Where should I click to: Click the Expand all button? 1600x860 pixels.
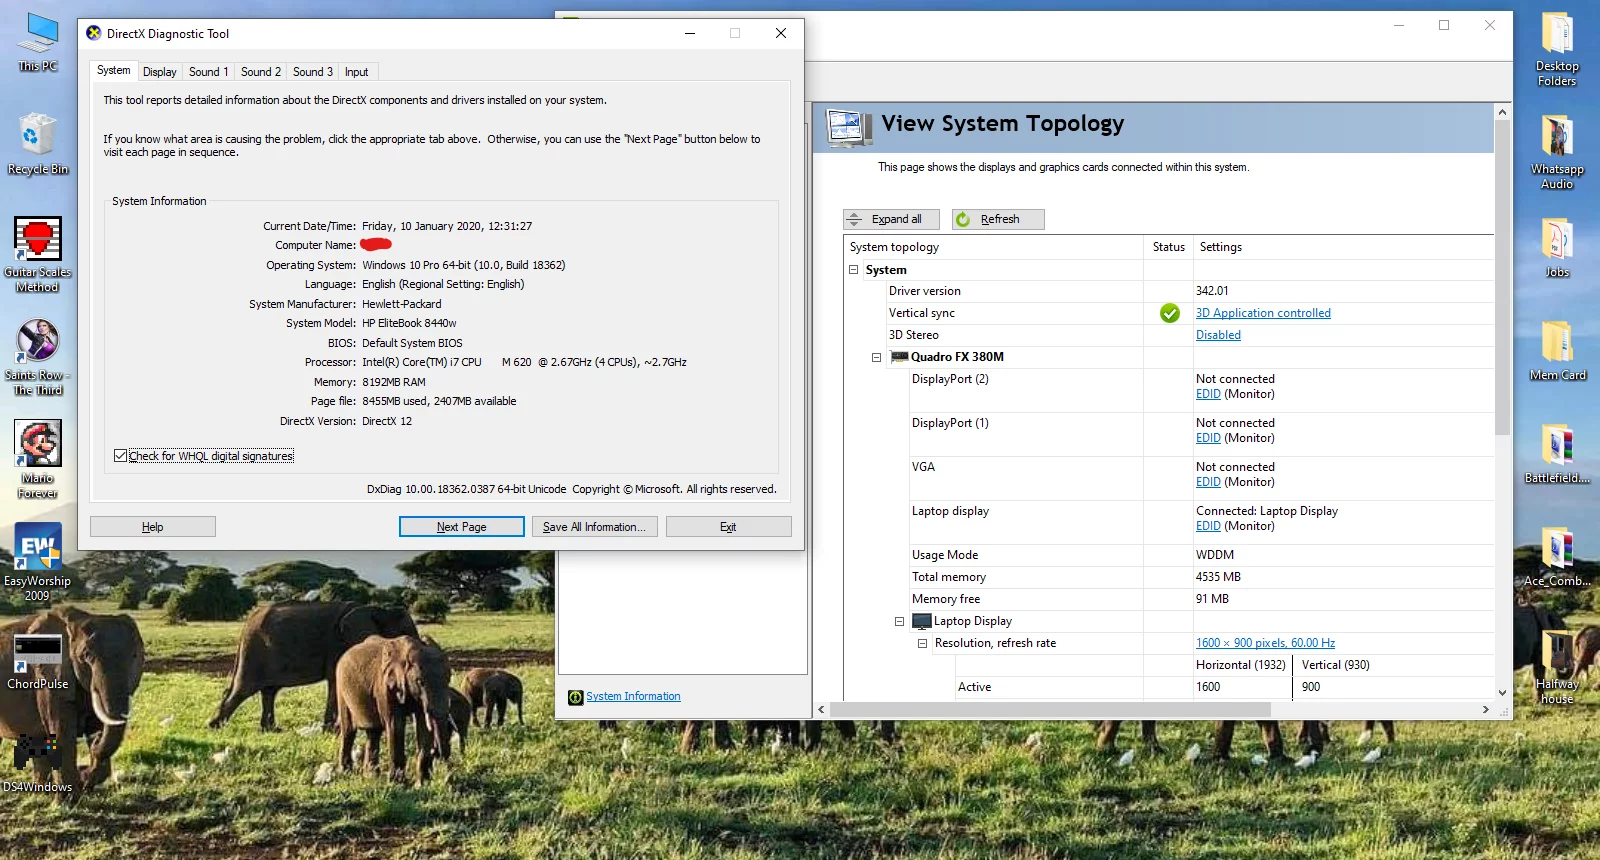tap(891, 219)
